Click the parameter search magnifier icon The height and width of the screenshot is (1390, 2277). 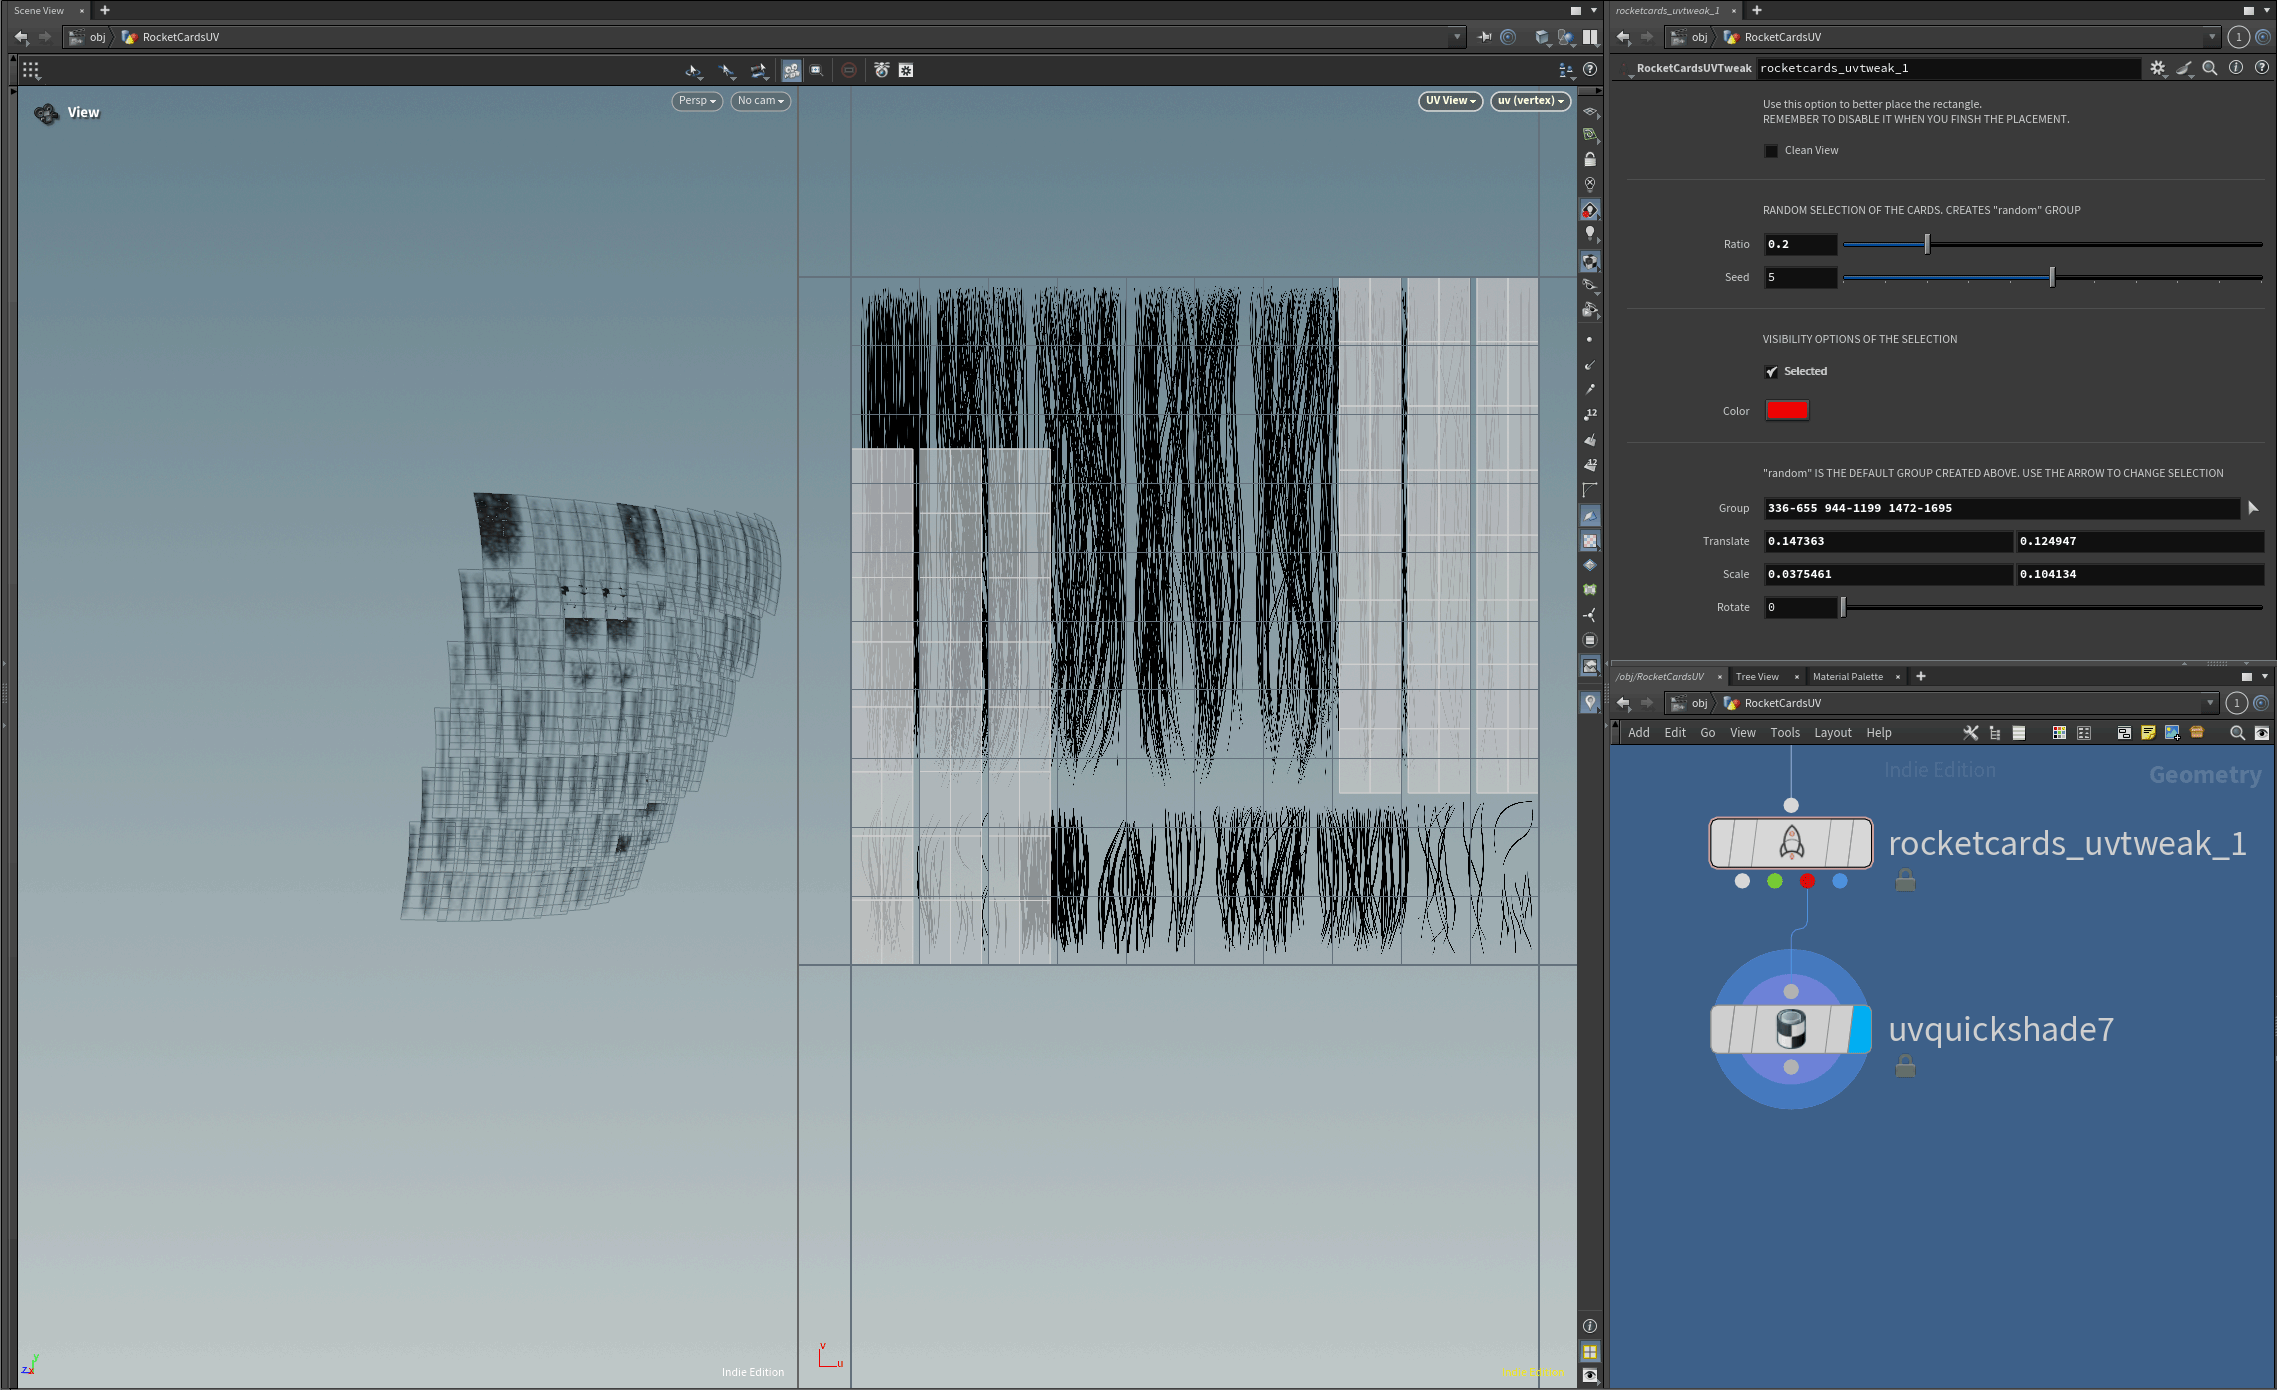[x=2209, y=68]
